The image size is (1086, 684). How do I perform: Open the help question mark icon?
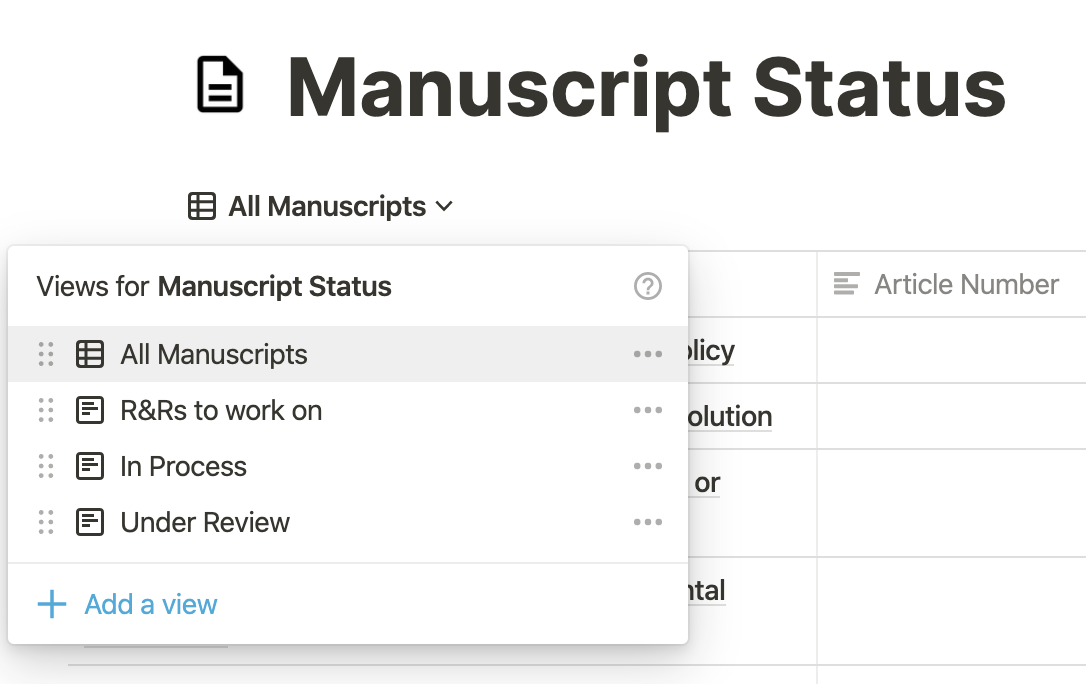[648, 286]
